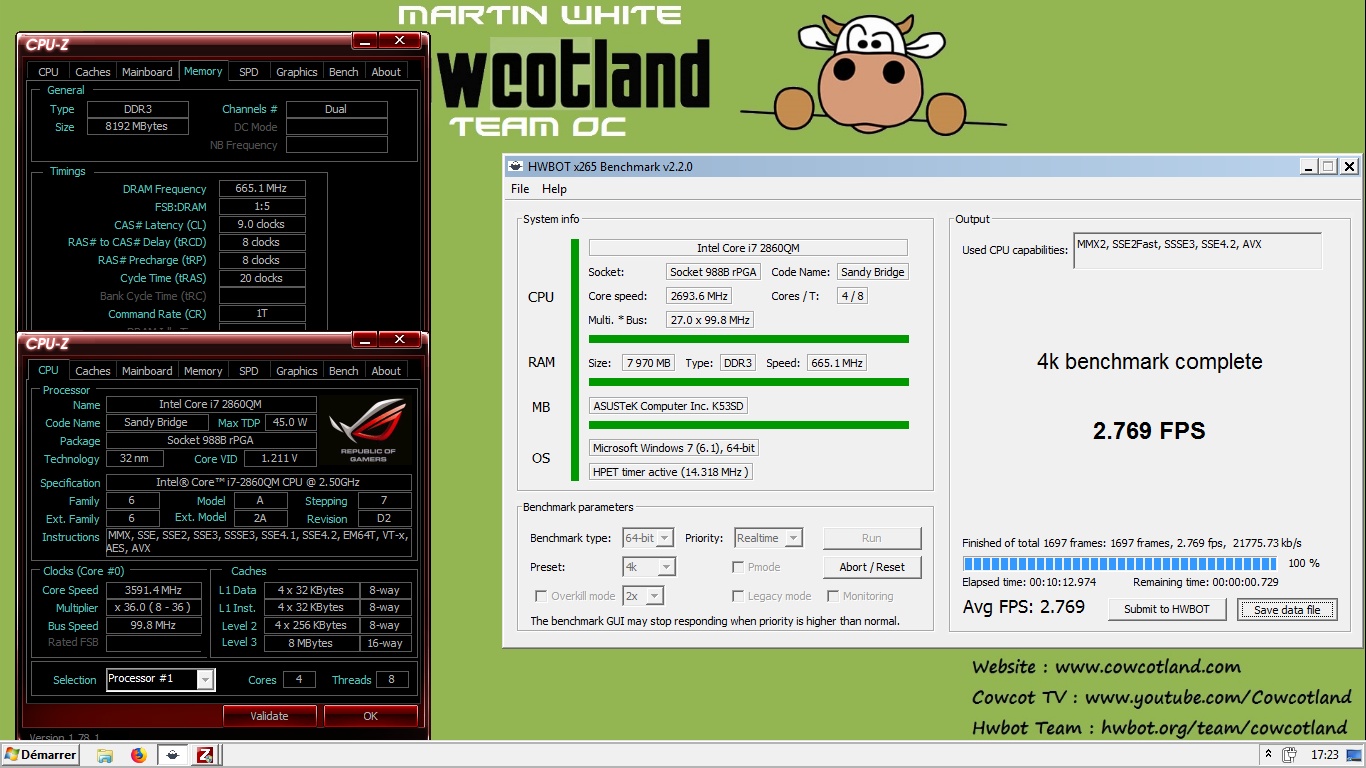The height and width of the screenshot is (768, 1366).
Task: Open About tab in CPU-Z memory window
Action: pyautogui.click(x=386, y=72)
